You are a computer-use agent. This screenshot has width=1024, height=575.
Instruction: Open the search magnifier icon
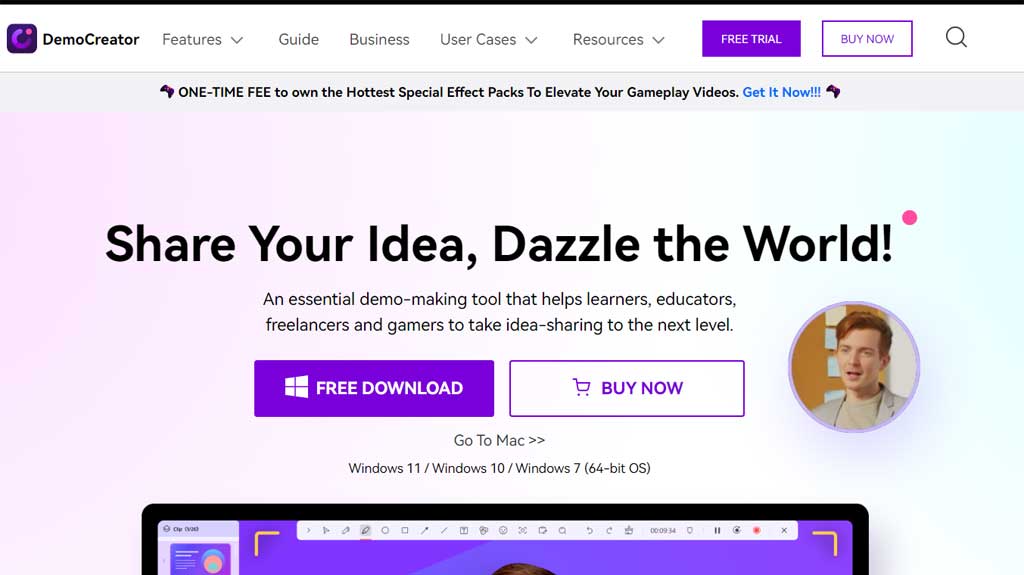pyautogui.click(x=956, y=37)
